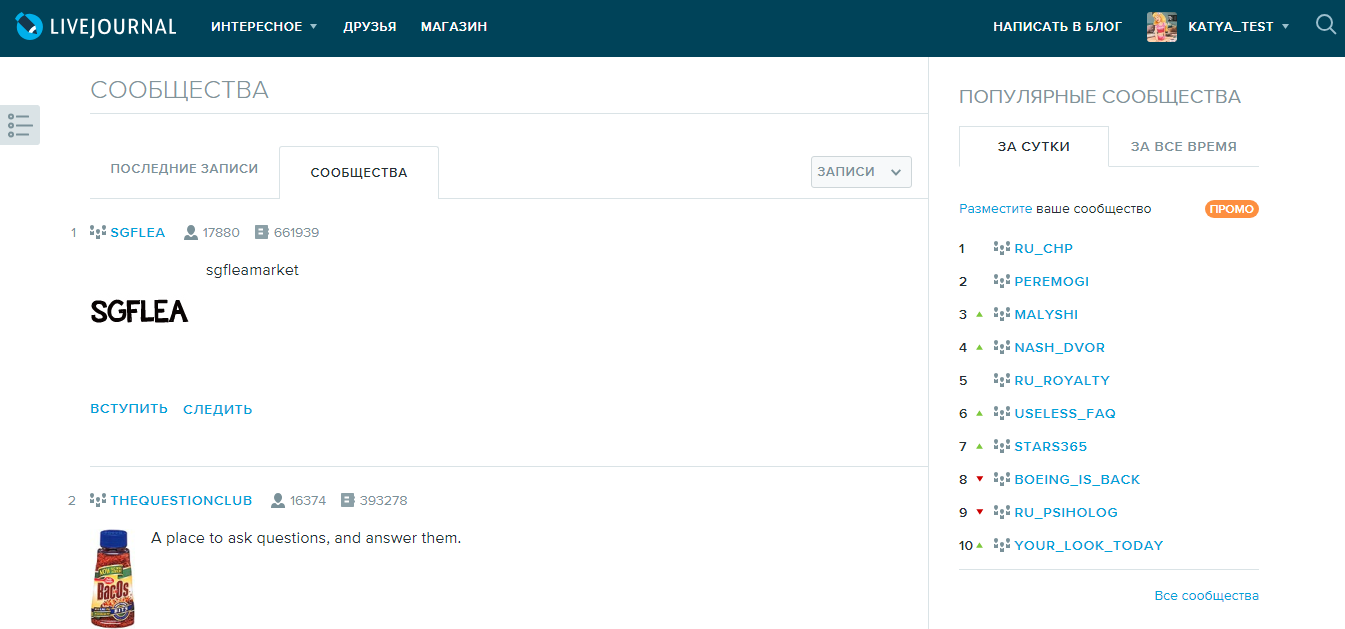Toggle the sidebar list icon button

pos(20,125)
